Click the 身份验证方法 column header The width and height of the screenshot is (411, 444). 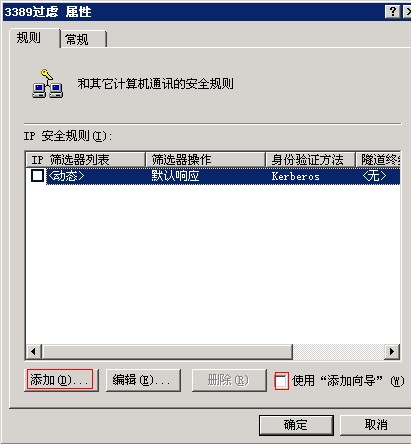[x=310, y=160]
